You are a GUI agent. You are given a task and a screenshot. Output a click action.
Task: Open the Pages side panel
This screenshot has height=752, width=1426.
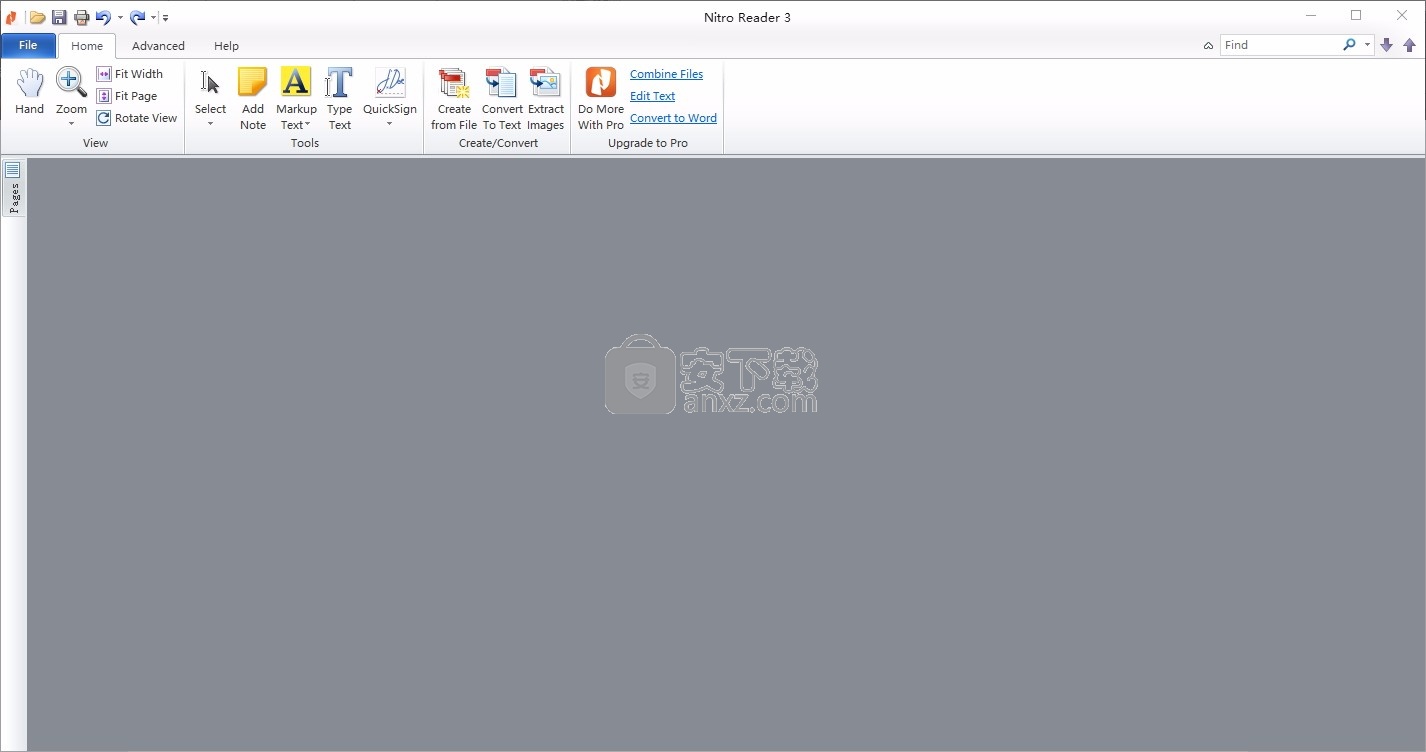click(13, 188)
